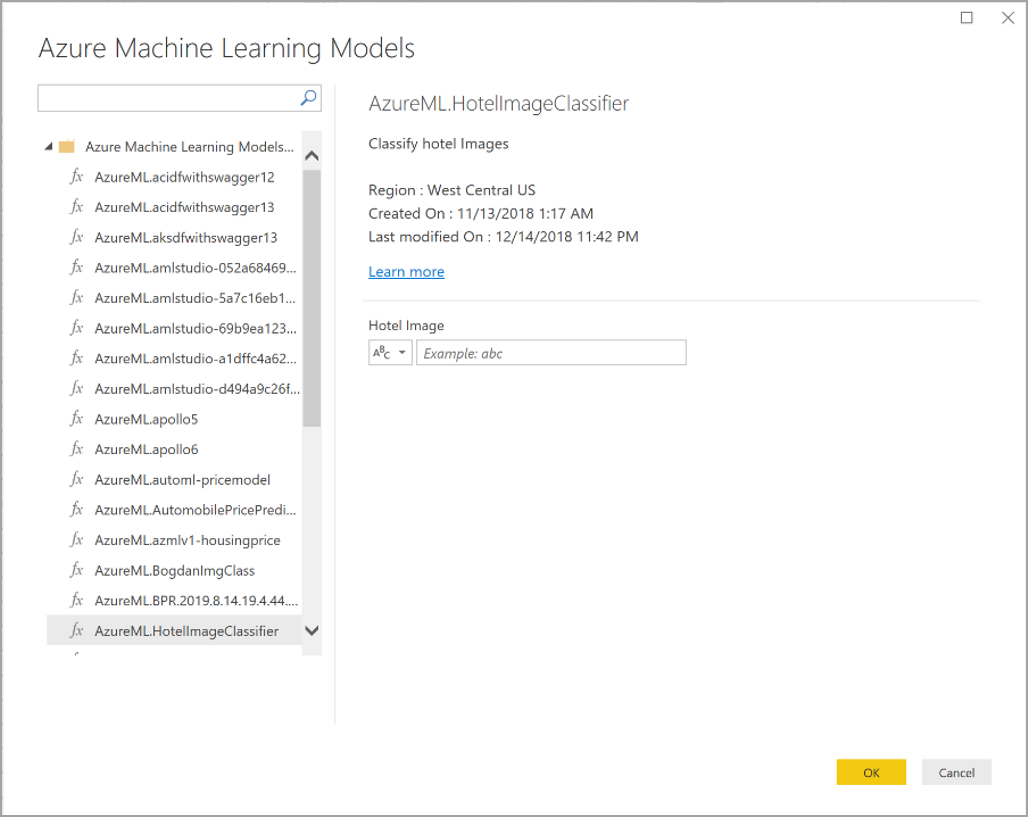This screenshot has height=817, width=1028.
Task: Click fx icon beside AzureML.amlstudio-5a7c16eb1
Action: coord(77,297)
